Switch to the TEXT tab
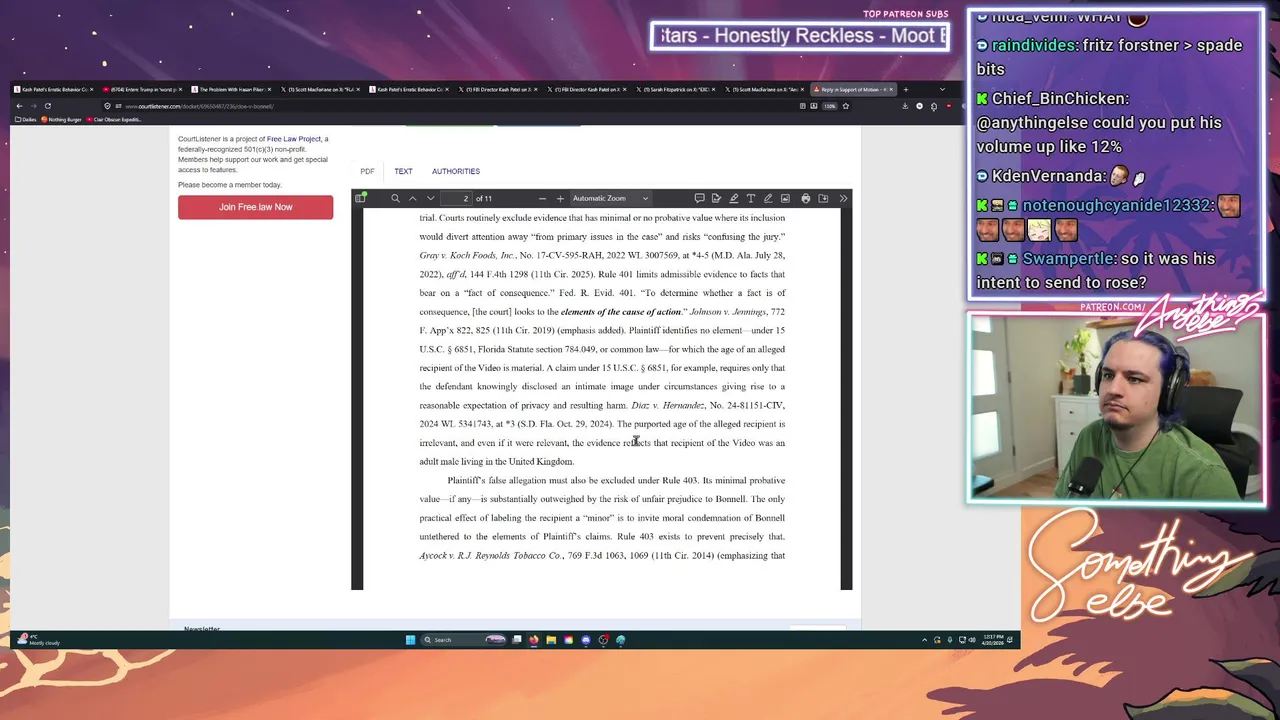Screen dimensions: 1280x720 click(x=403, y=171)
